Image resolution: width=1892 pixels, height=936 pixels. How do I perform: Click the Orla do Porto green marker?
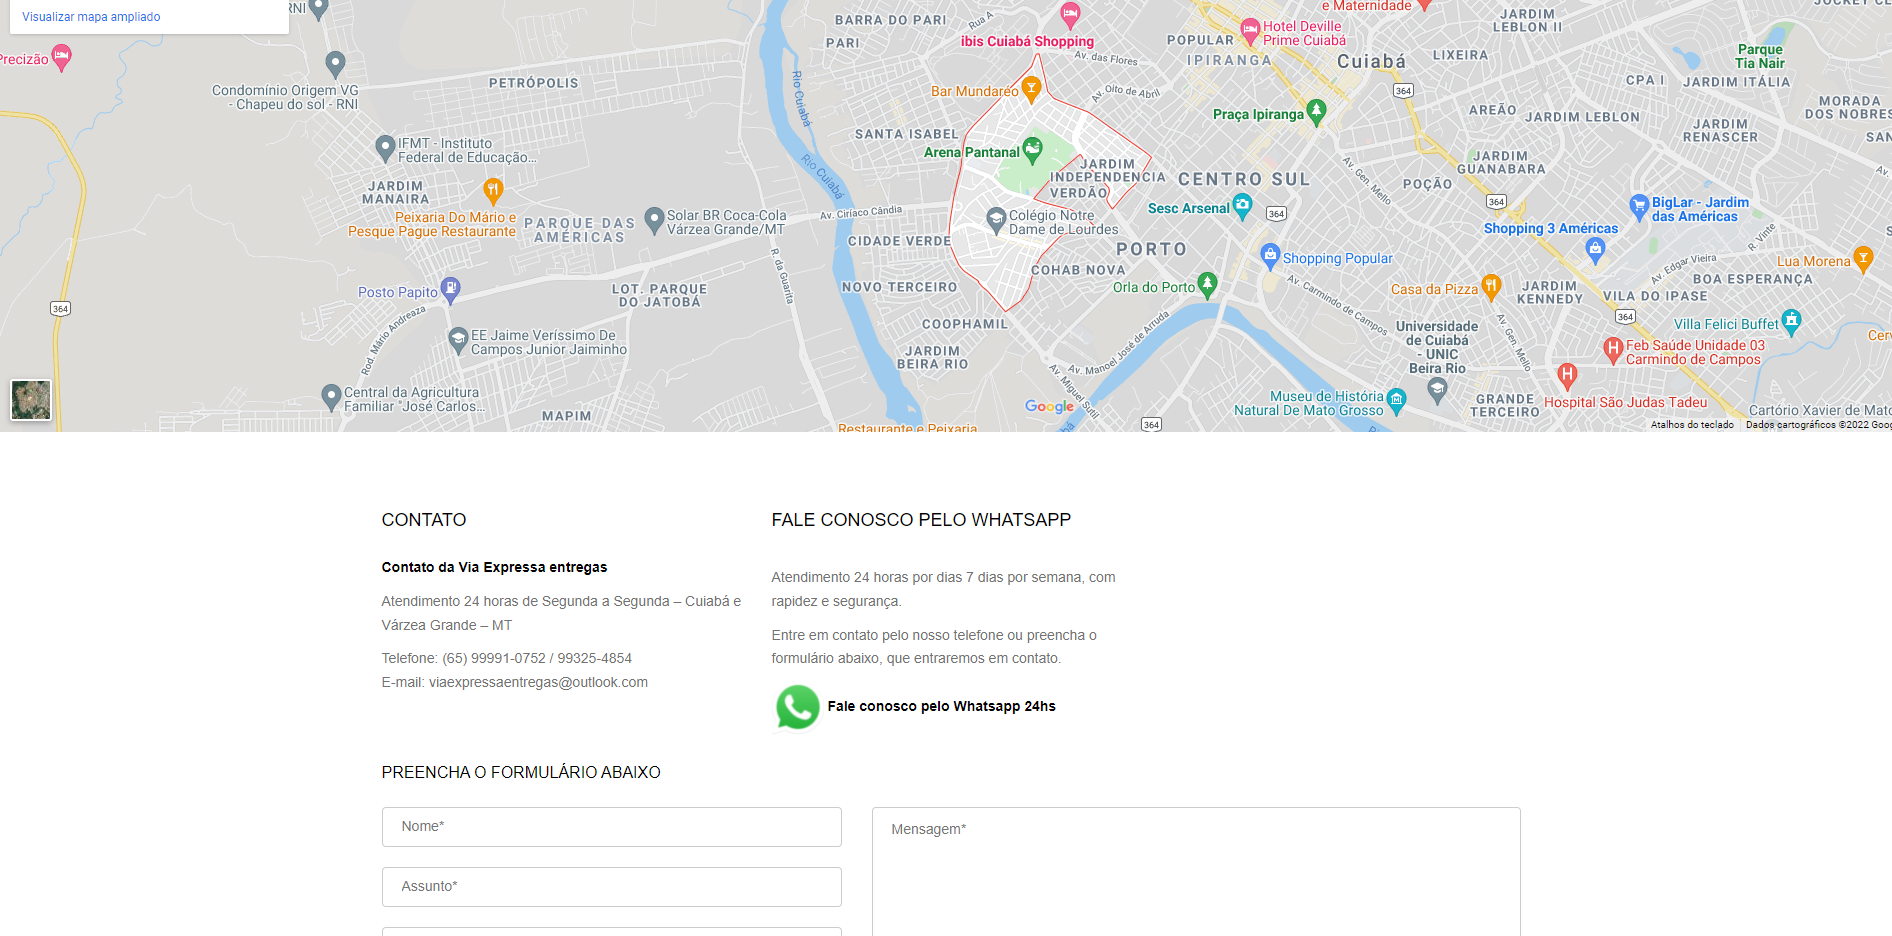point(1207,286)
